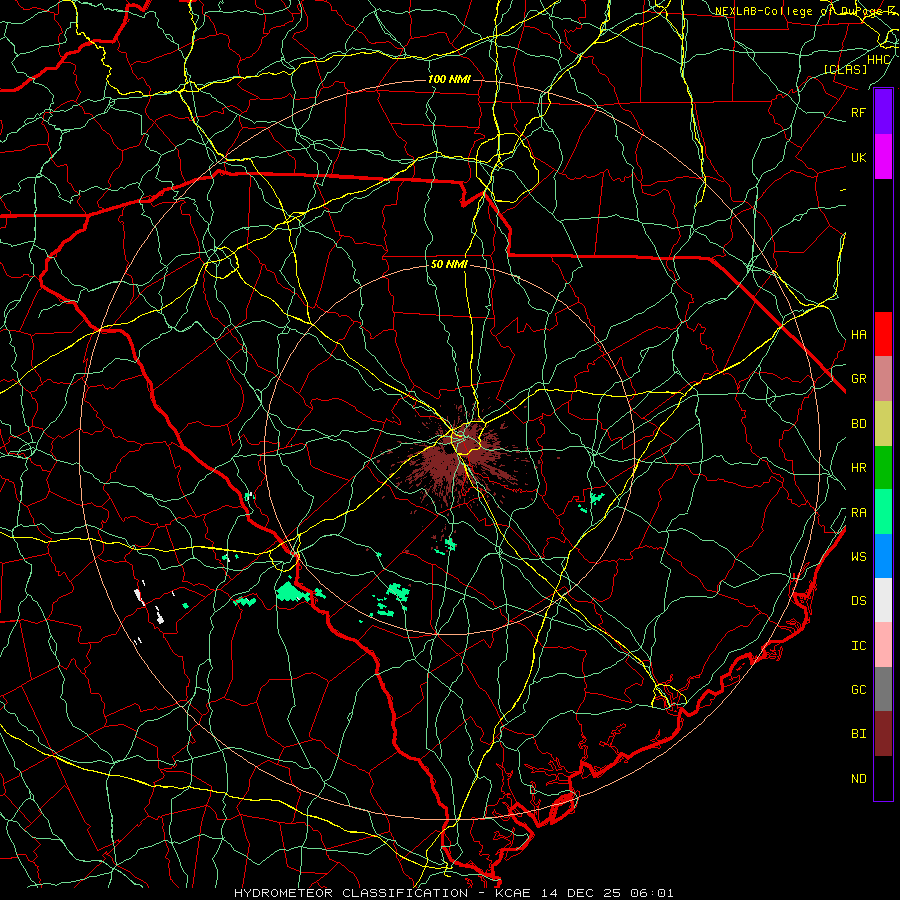900x900 pixels.
Task: Select the yellow BD legend swatch
Action: (883, 424)
